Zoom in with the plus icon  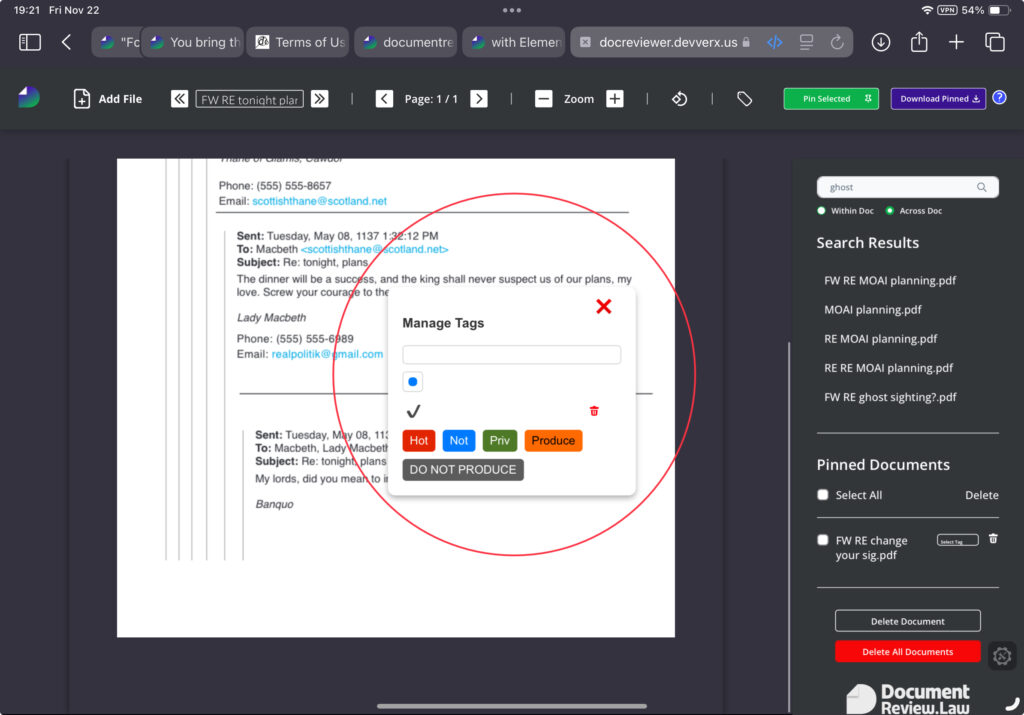[615, 99]
